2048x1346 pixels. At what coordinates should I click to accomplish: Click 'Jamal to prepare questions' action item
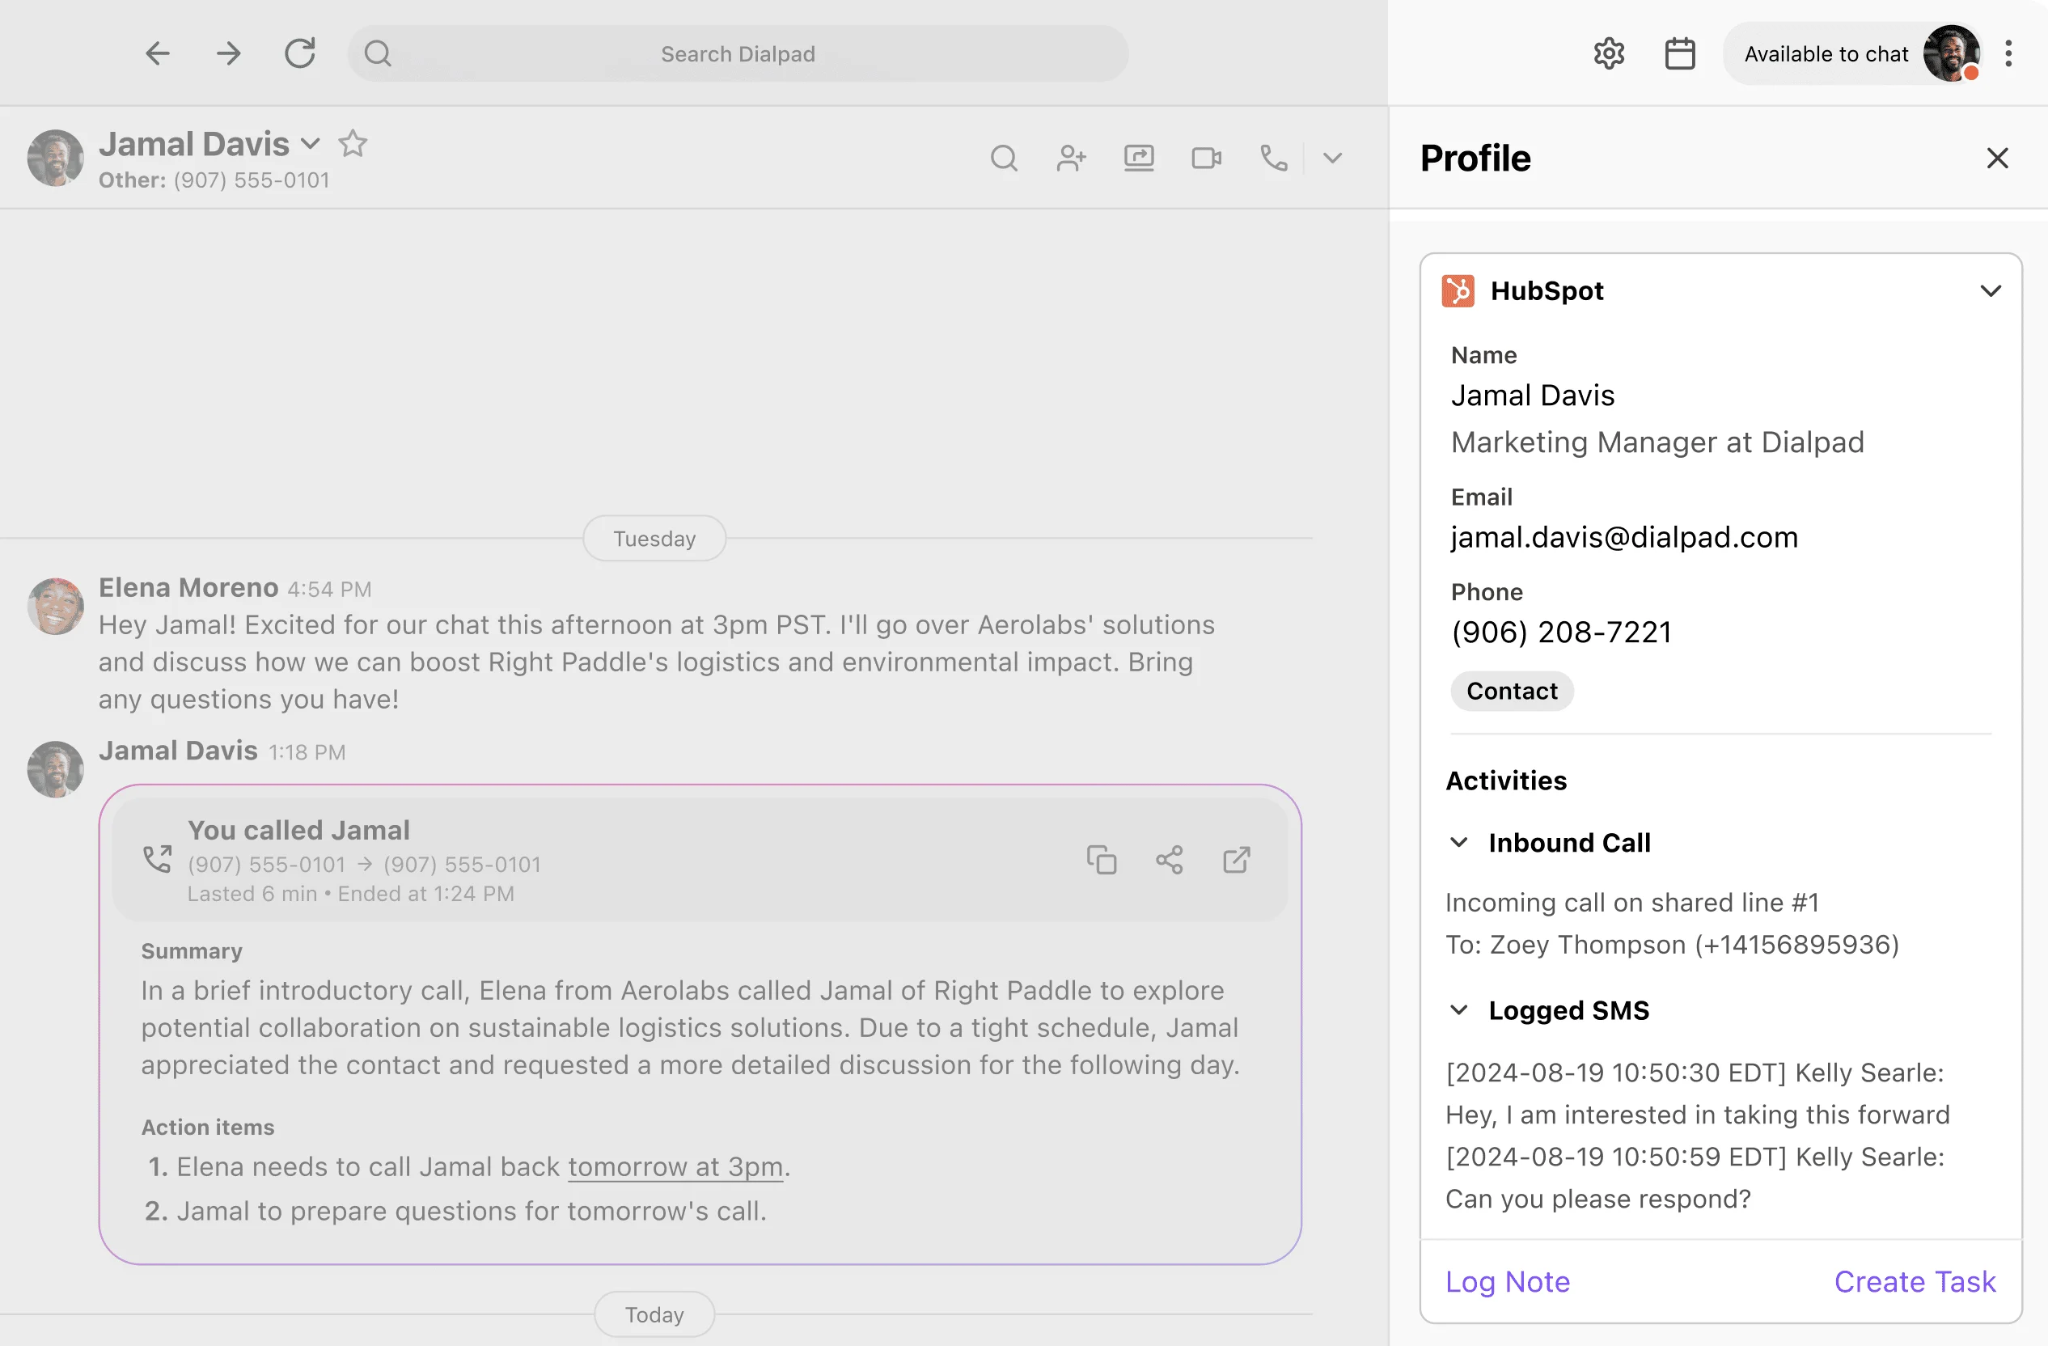471,1211
